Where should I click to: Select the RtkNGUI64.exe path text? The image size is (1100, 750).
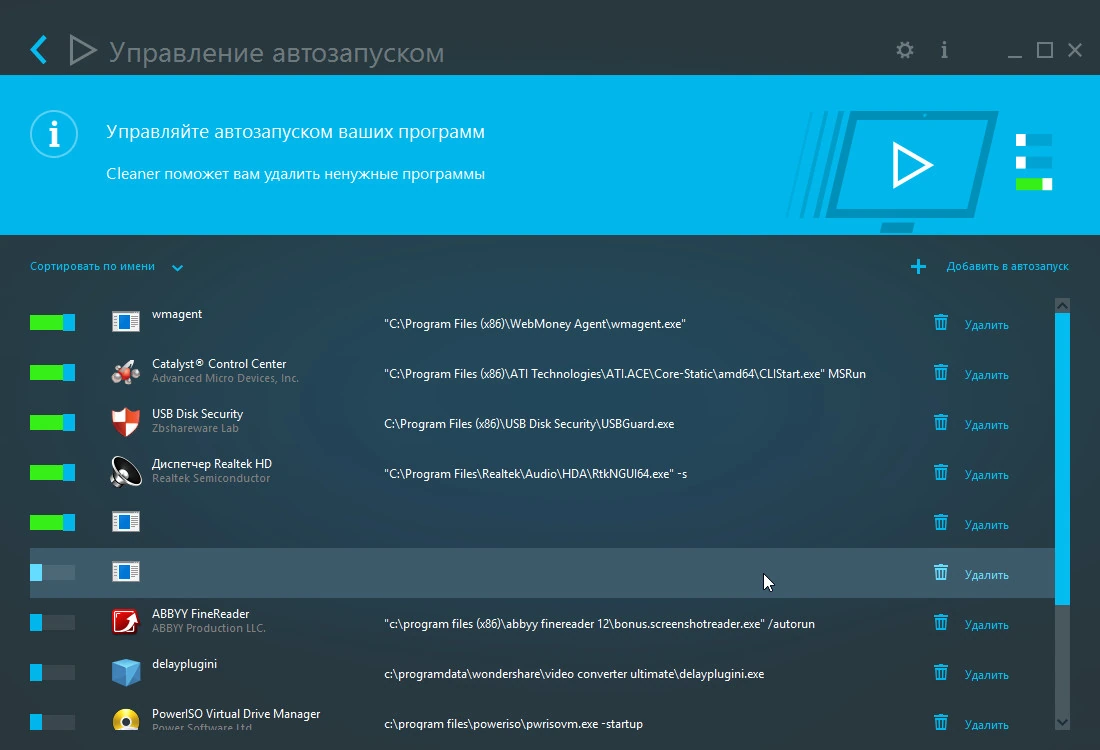[535, 474]
